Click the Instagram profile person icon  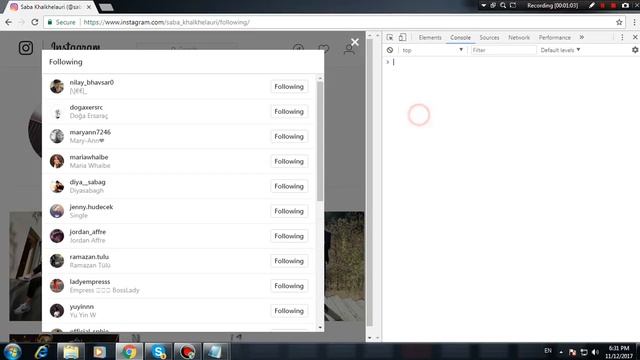[x=349, y=49]
